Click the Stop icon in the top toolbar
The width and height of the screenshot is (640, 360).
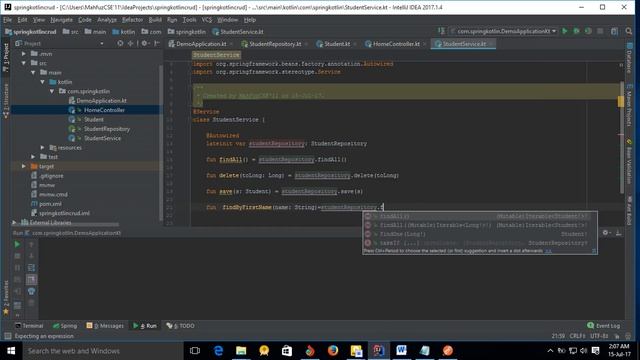[x=600, y=31]
